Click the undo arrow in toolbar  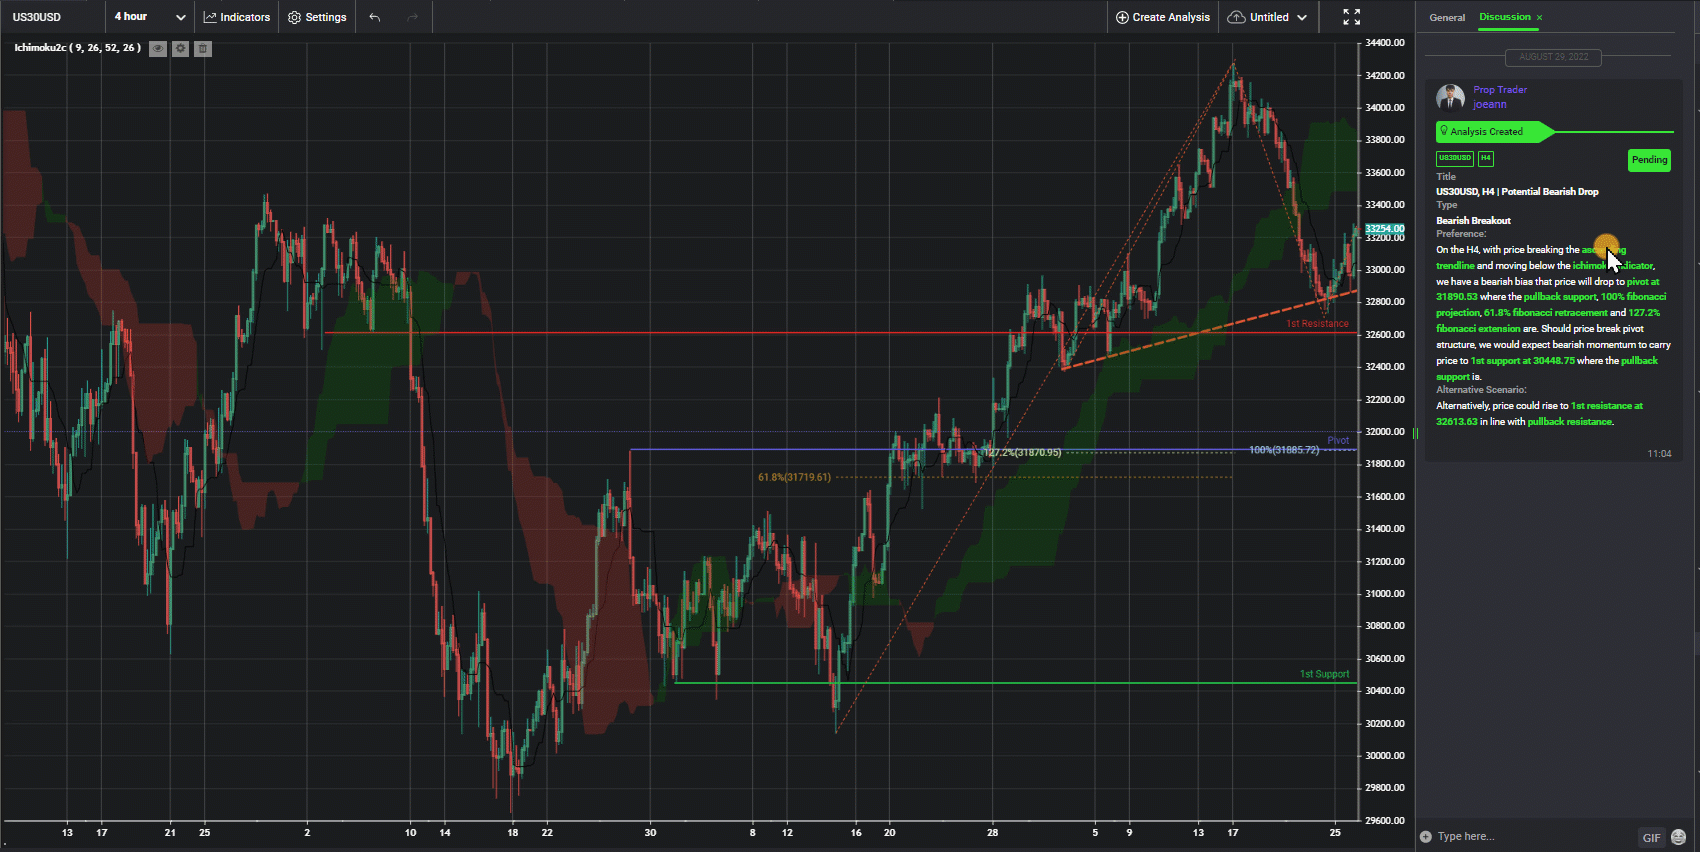pos(375,17)
